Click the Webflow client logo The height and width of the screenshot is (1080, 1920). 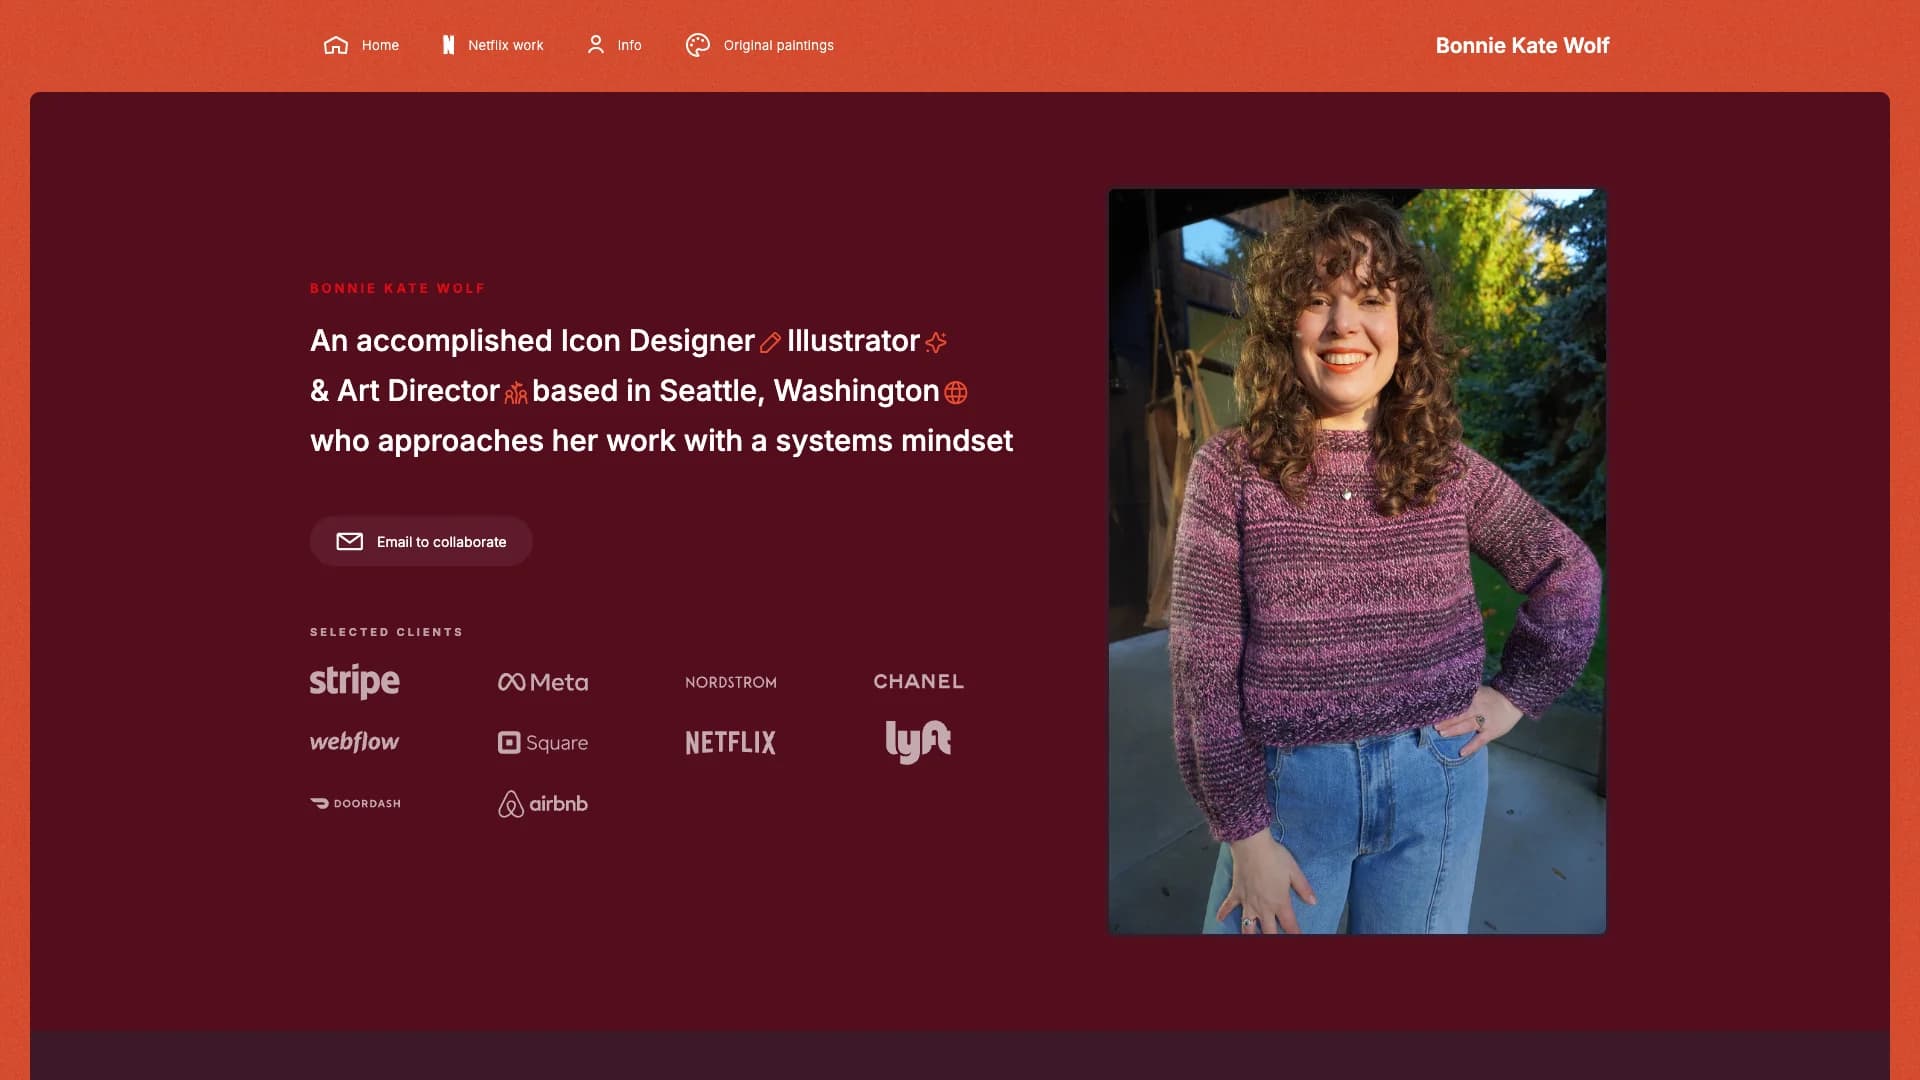pos(355,742)
